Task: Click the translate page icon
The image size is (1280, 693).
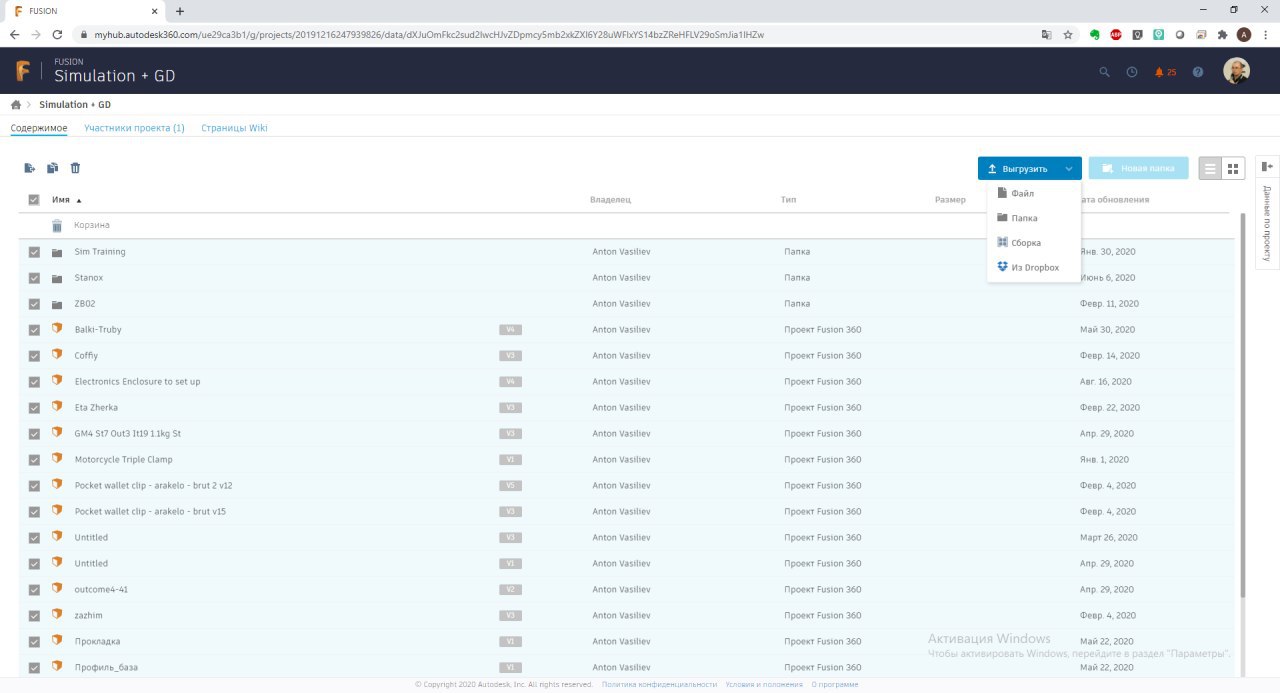Action: [1046, 34]
